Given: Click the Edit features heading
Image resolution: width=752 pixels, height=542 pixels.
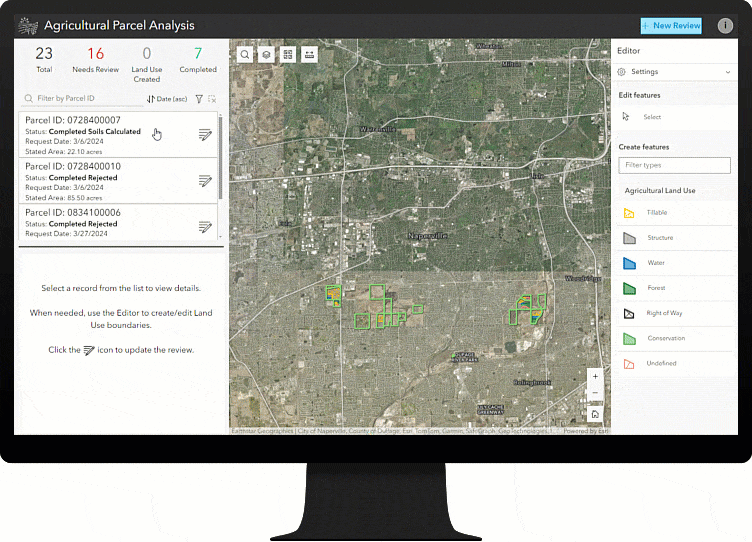Looking at the screenshot, I should click(639, 95).
